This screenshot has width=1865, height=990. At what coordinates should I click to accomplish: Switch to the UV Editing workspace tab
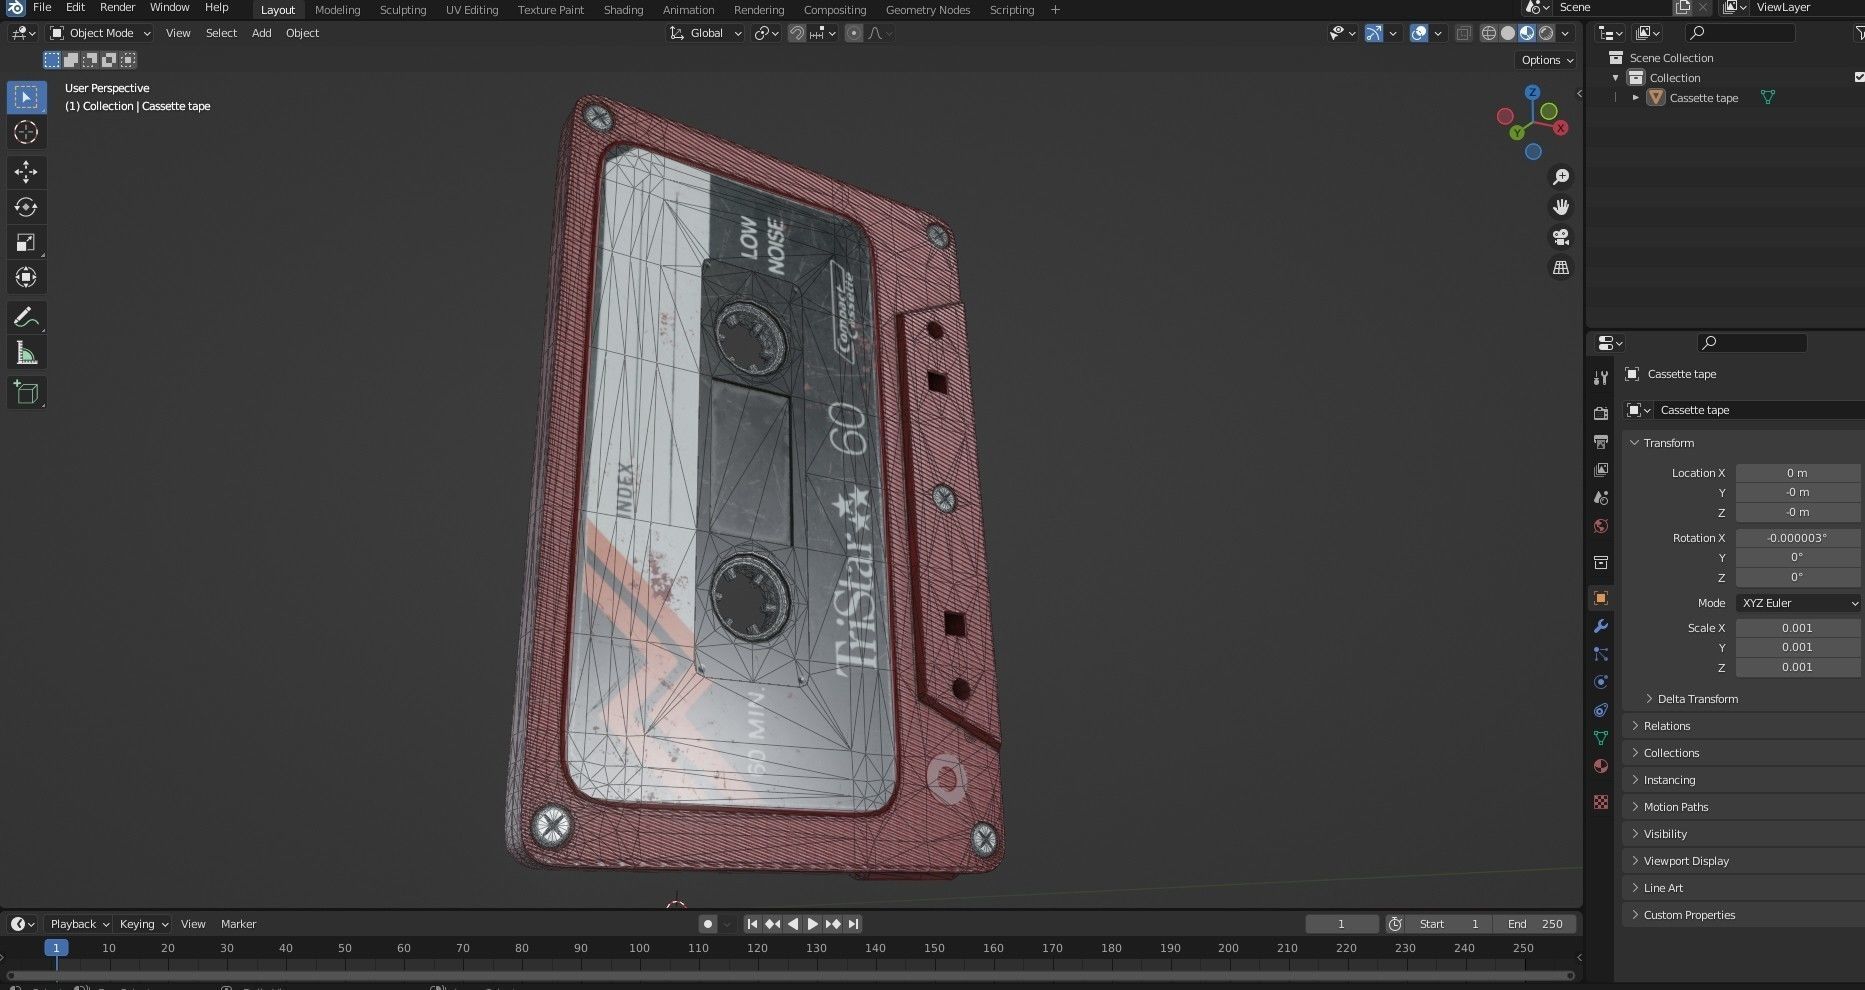(472, 10)
